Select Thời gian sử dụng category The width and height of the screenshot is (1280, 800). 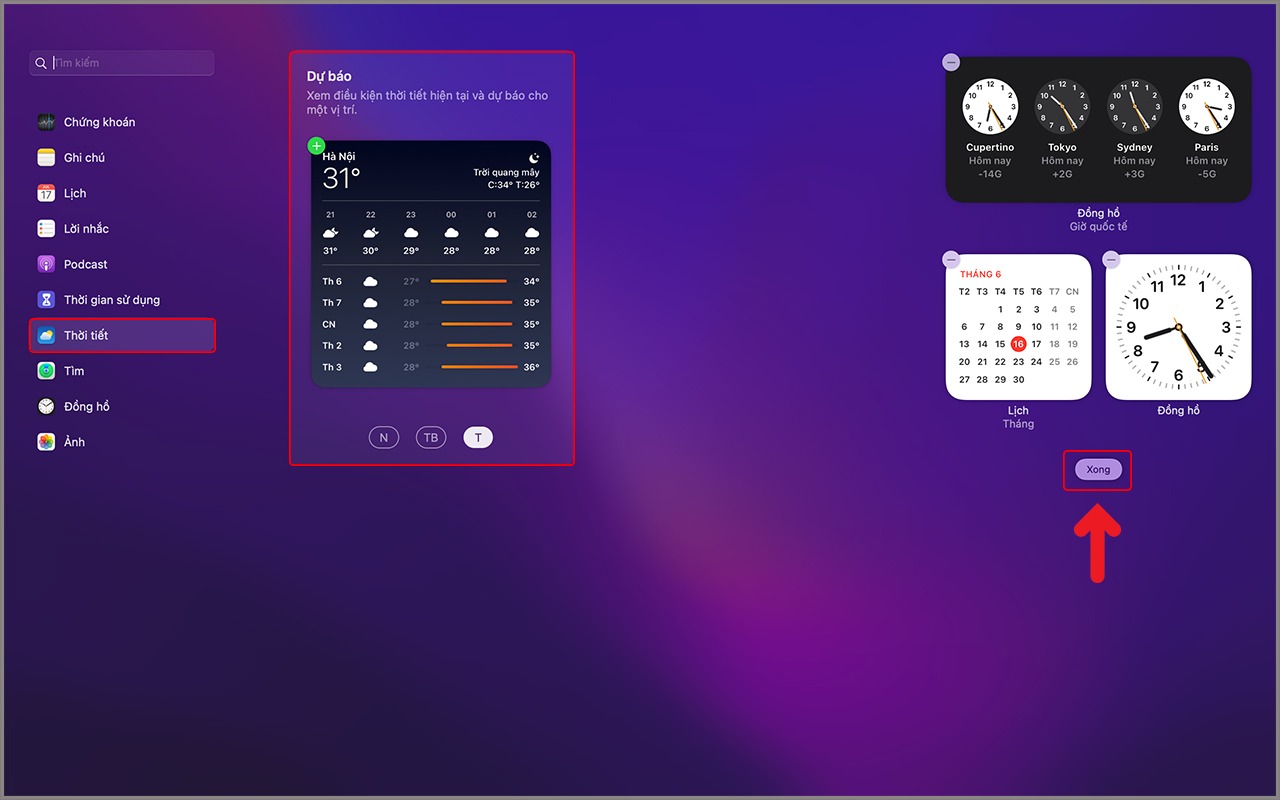point(123,300)
